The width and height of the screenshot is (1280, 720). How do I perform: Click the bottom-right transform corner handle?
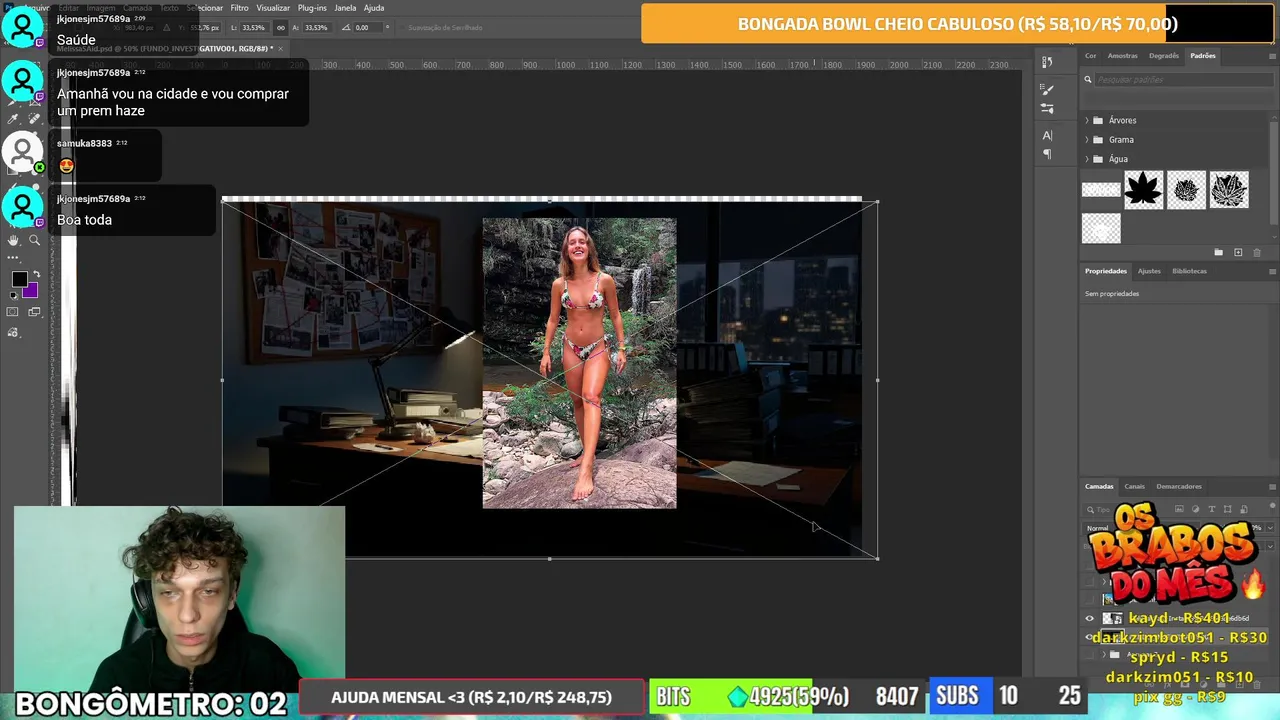[877, 558]
